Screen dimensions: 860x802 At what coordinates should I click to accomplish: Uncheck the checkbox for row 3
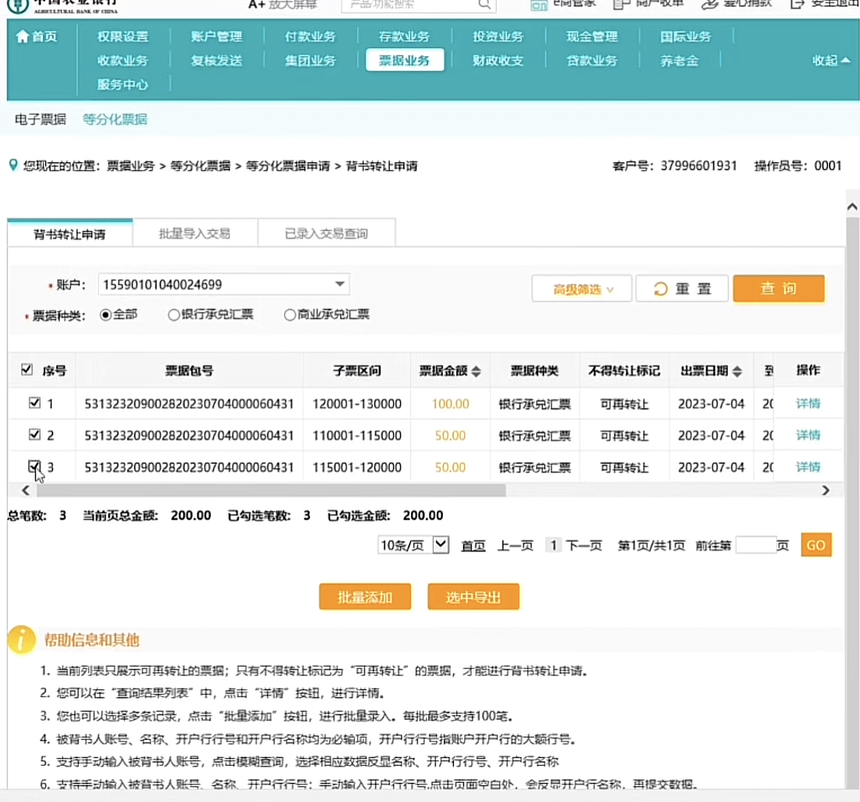[35, 466]
